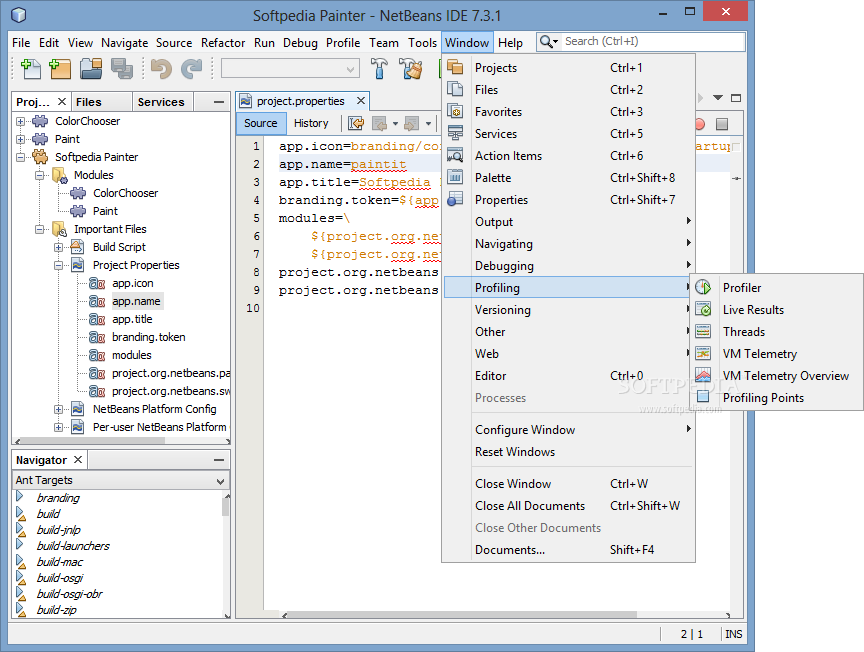864x652 pixels.
Task: Click the search magnifier icon
Action: (x=546, y=41)
